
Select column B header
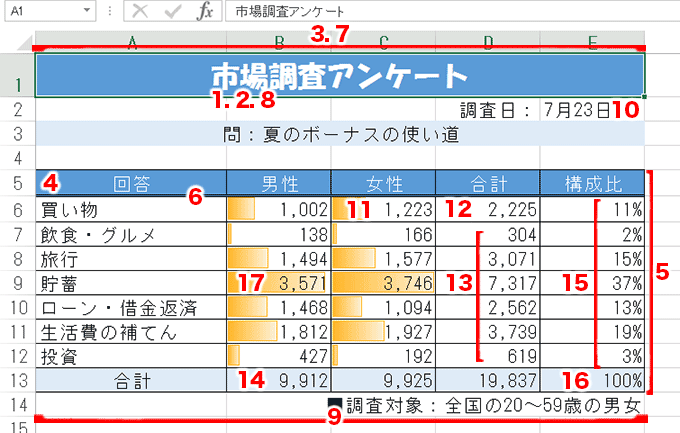pos(278,40)
